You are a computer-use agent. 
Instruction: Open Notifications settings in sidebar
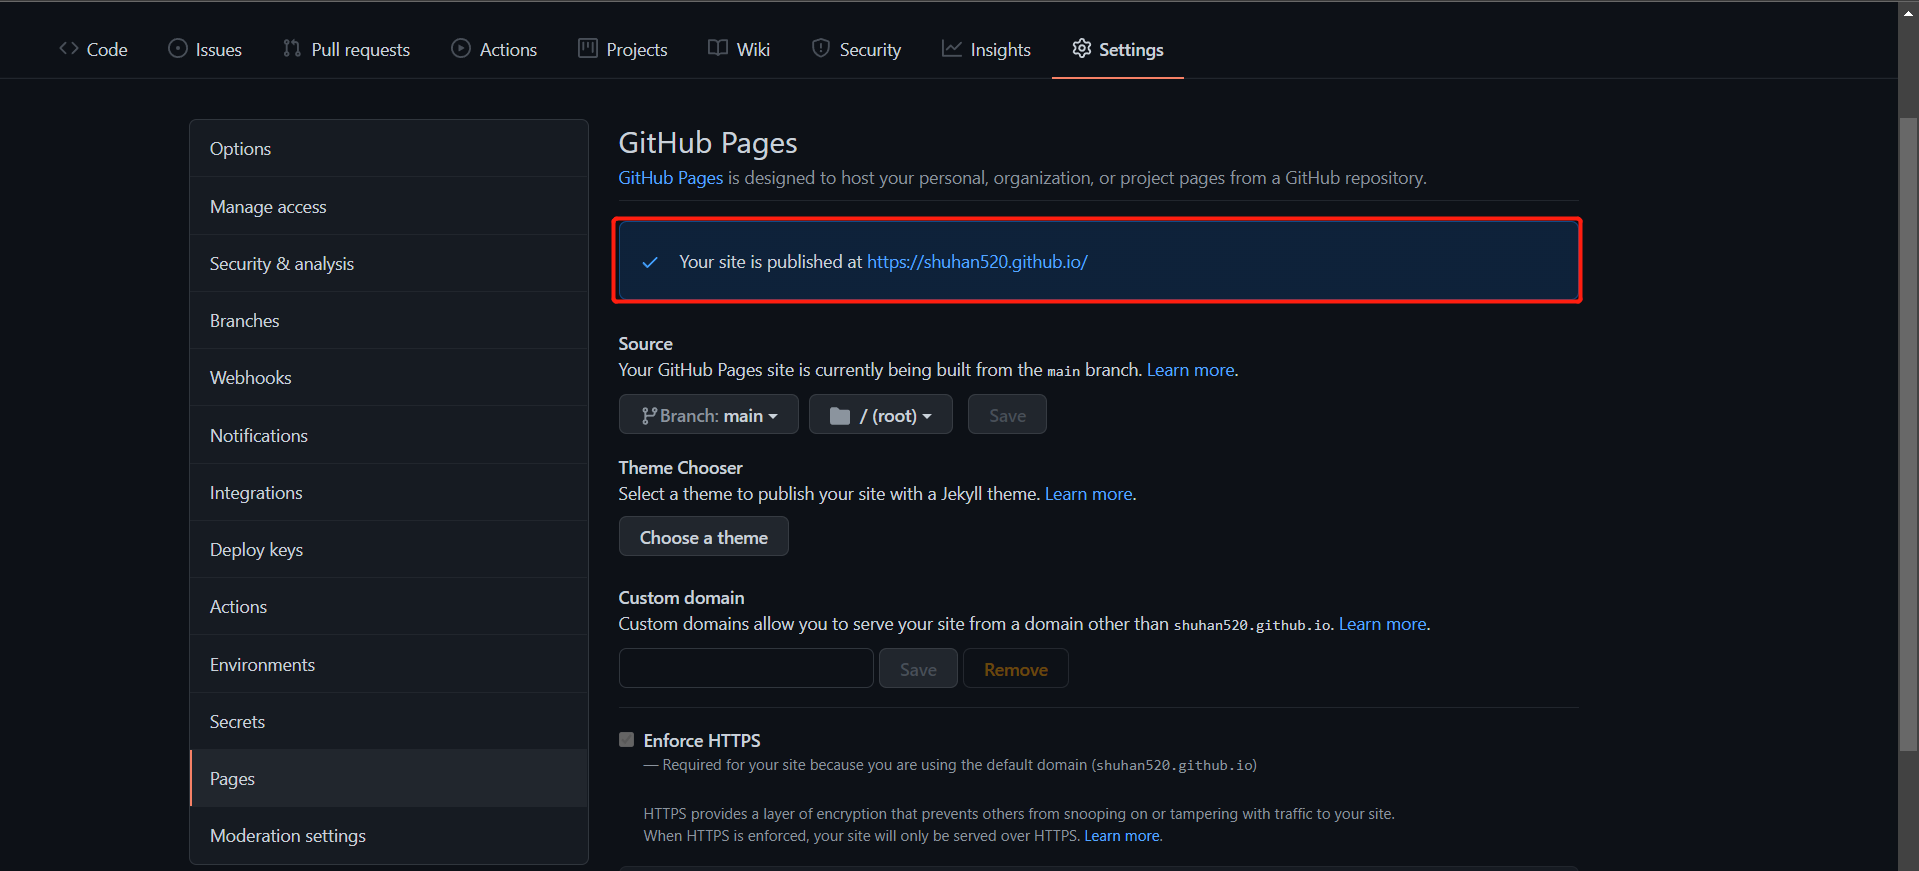click(x=389, y=435)
